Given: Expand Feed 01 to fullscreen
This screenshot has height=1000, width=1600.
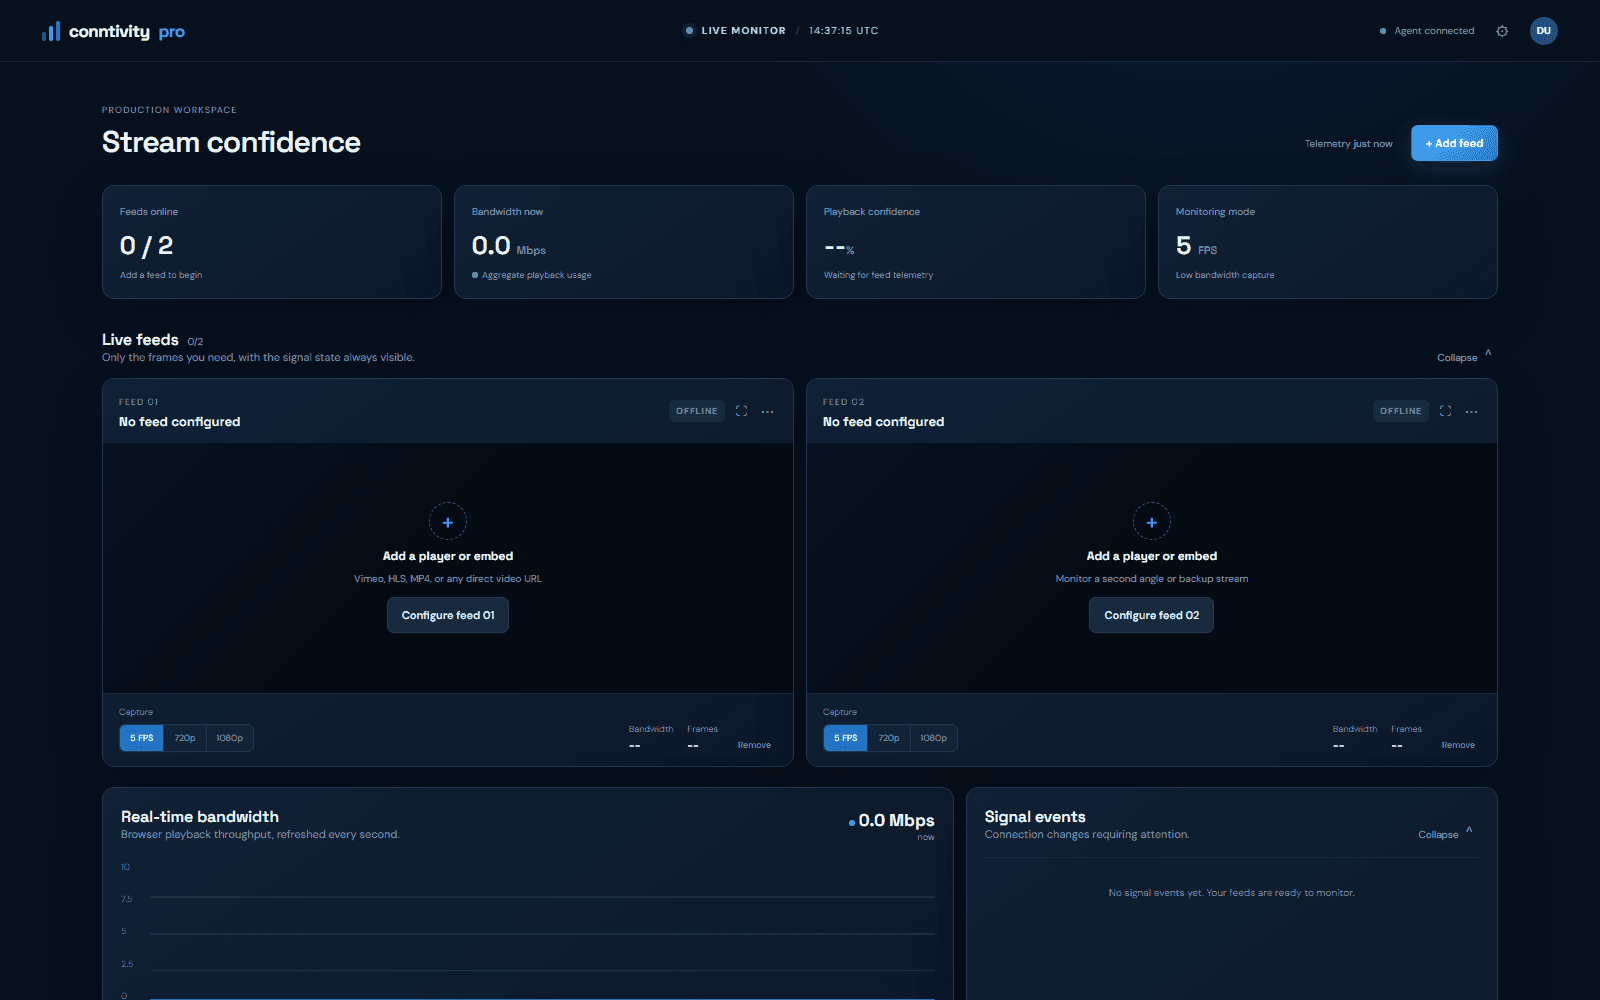Looking at the screenshot, I should tap(741, 411).
